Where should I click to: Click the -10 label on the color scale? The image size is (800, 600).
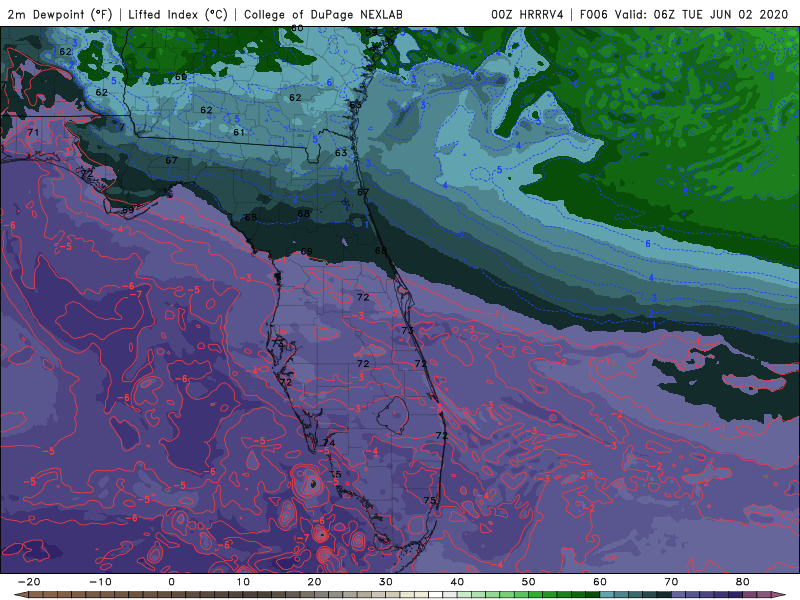pyautogui.click(x=100, y=582)
